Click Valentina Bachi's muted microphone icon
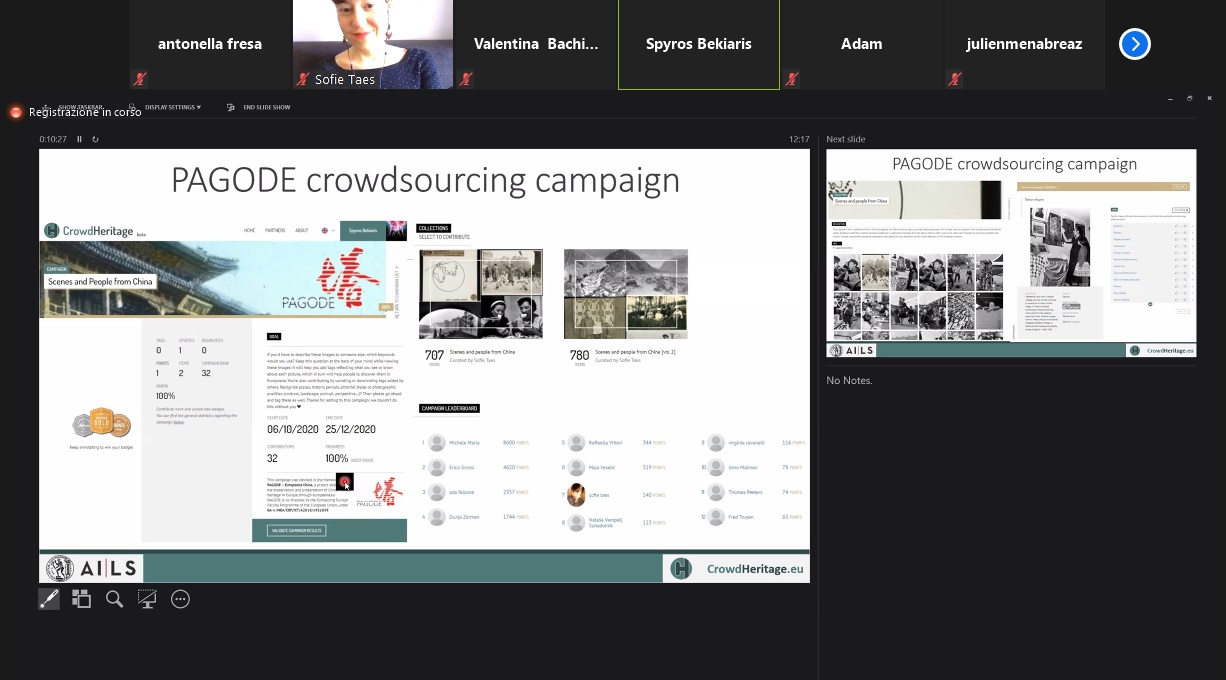 tap(466, 79)
